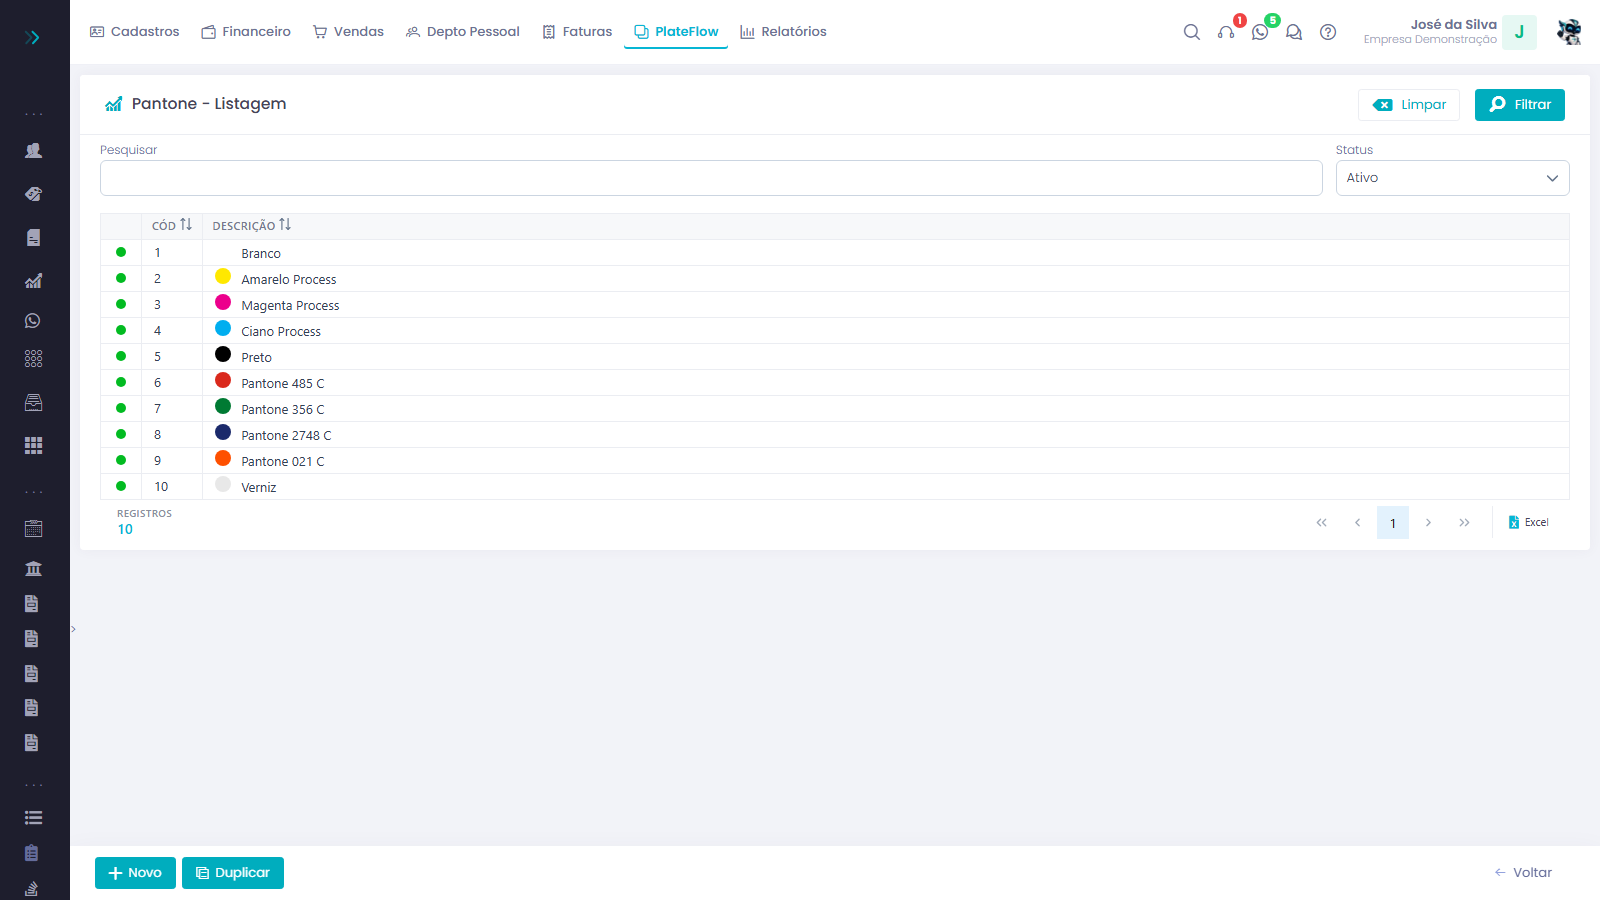Click the Filtrar button
1600x900 pixels.
point(1519,105)
